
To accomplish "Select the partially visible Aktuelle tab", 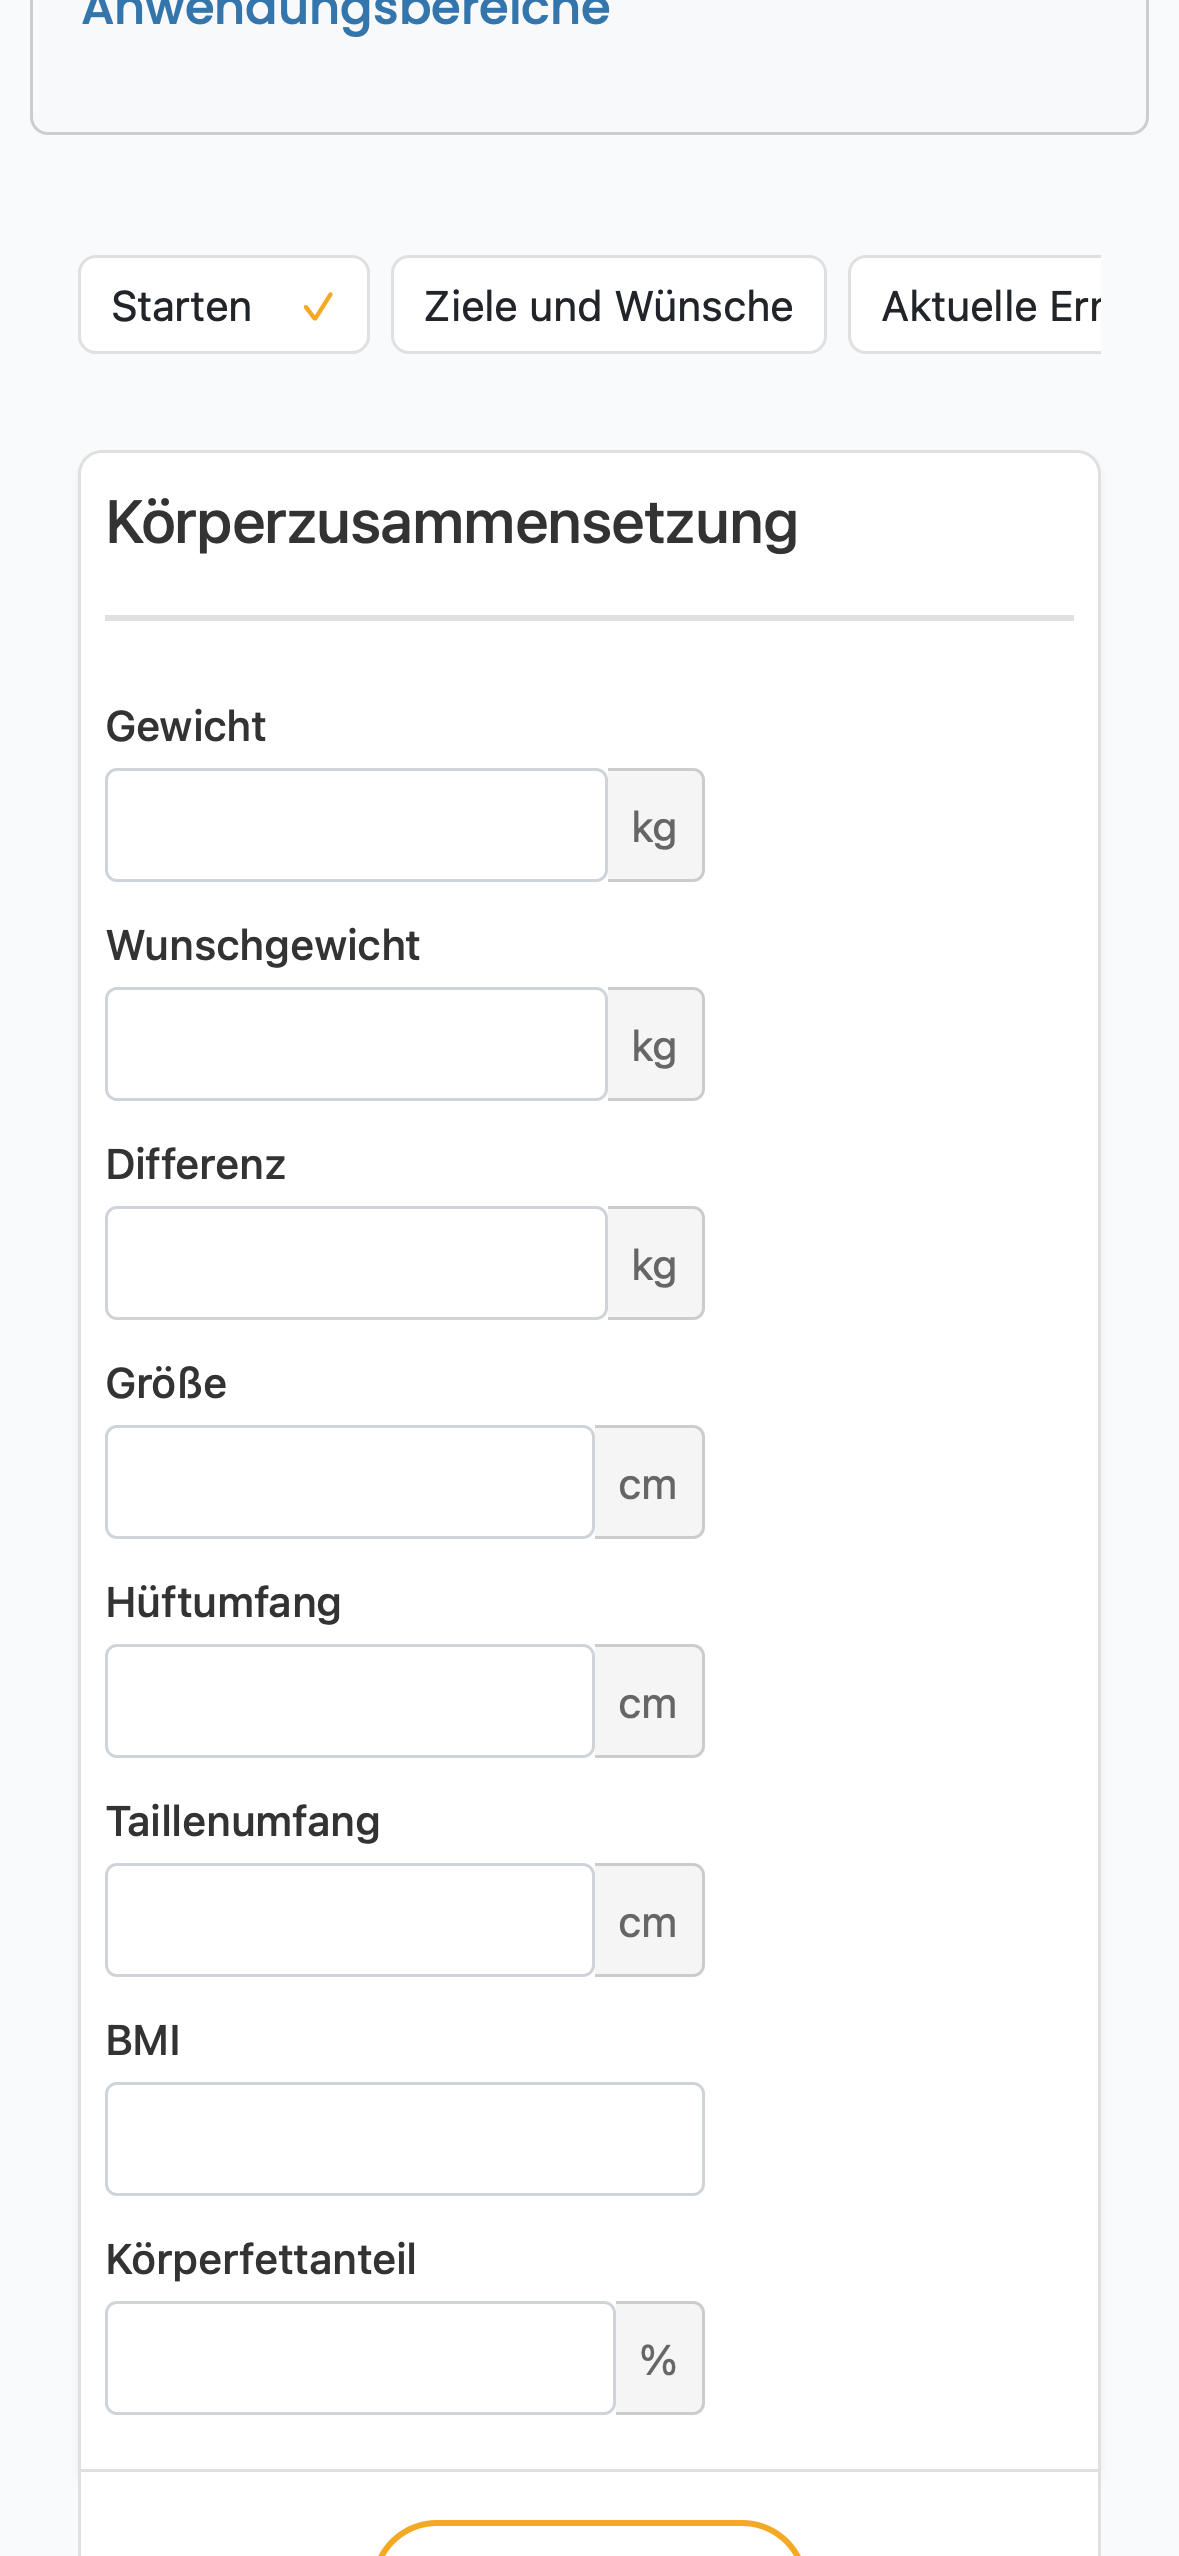I will pyautogui.click(x=975, y=305).
